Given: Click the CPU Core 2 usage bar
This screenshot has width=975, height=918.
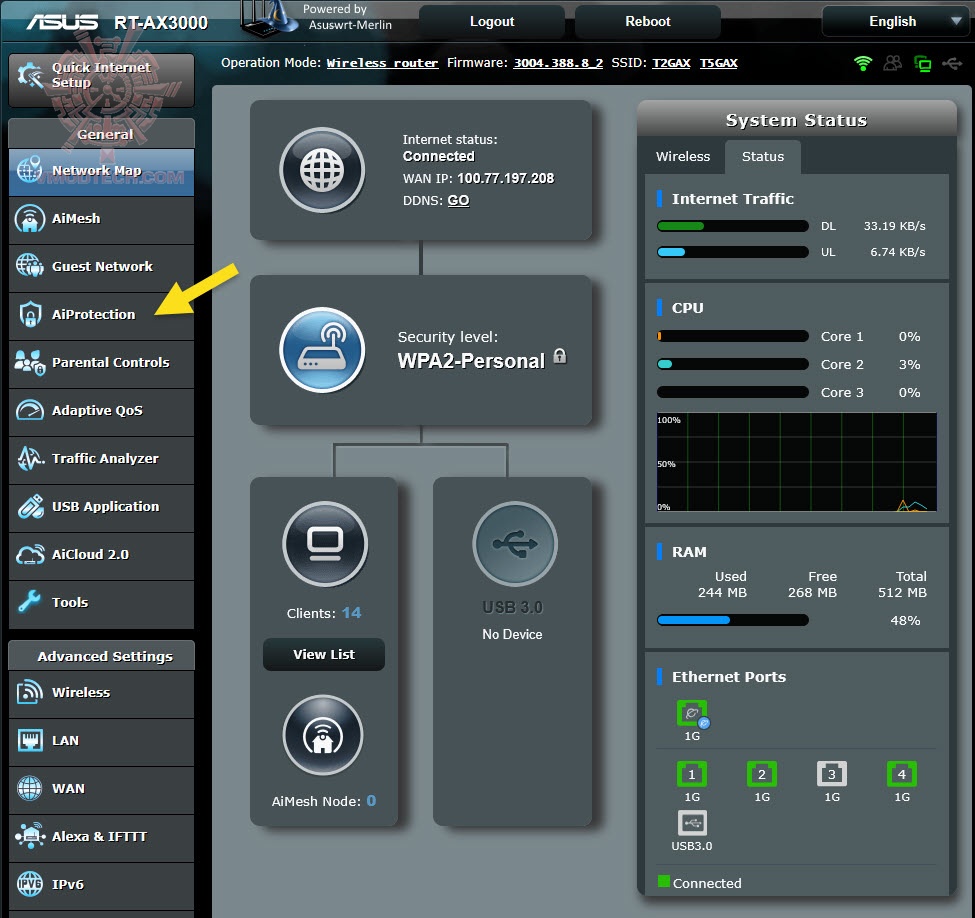Looking at the screenshot, I should point(732,364).
